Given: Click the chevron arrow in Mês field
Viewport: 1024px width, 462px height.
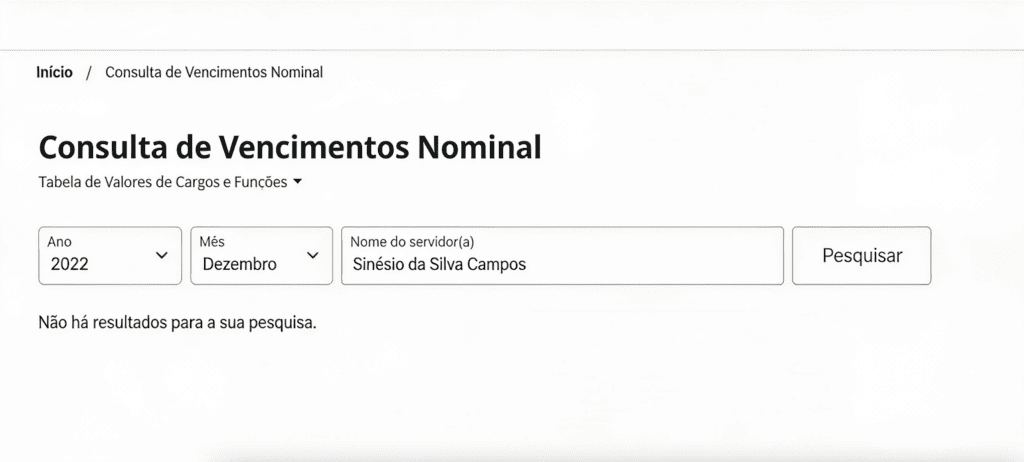Looking at the screenshot, I should pos(313,256).
